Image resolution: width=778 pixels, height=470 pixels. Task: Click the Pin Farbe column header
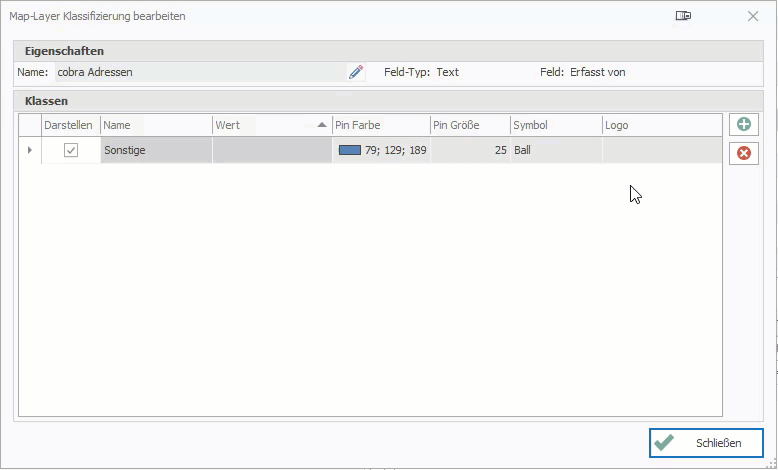pyautogui.click(x=380, y=125)
